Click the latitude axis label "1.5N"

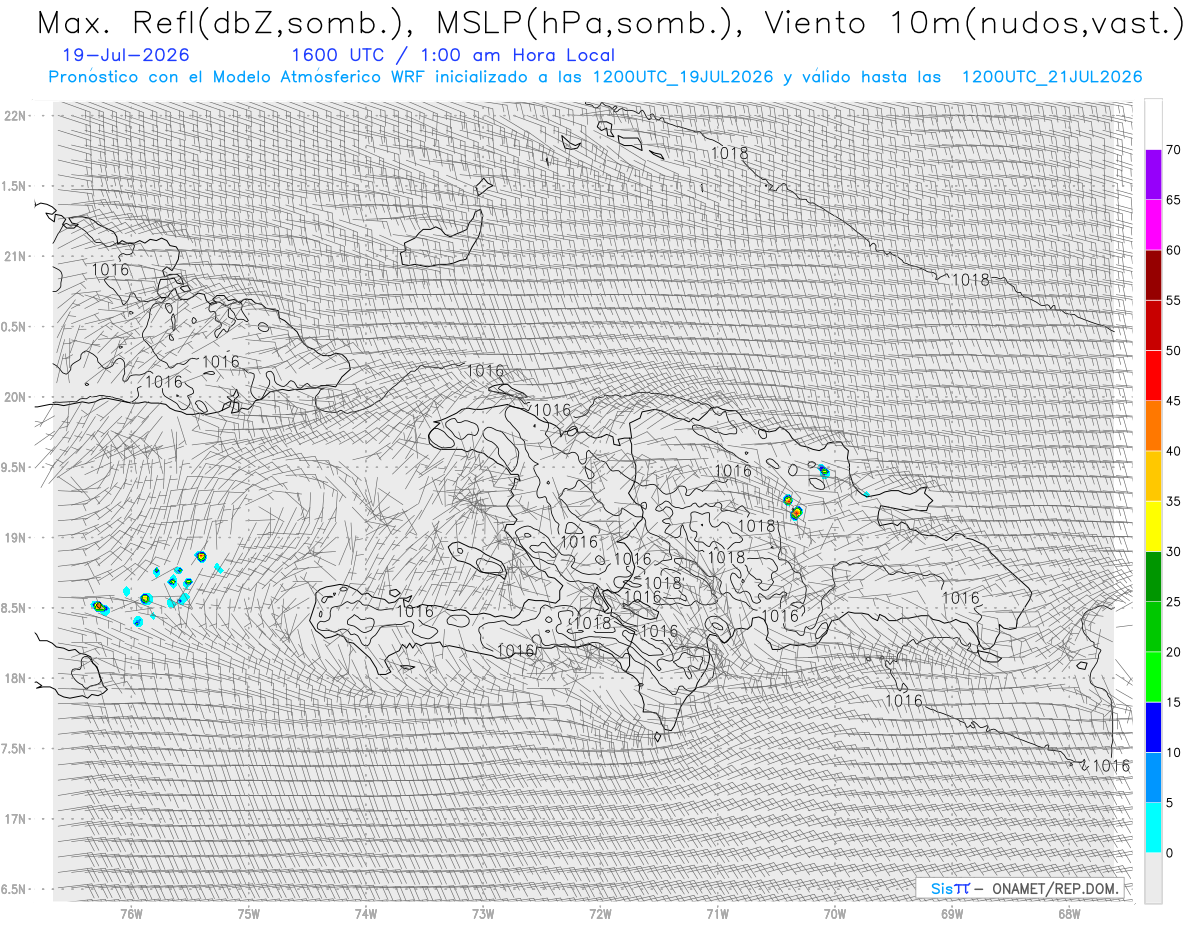pyautogui.click(x=15, y=186)
